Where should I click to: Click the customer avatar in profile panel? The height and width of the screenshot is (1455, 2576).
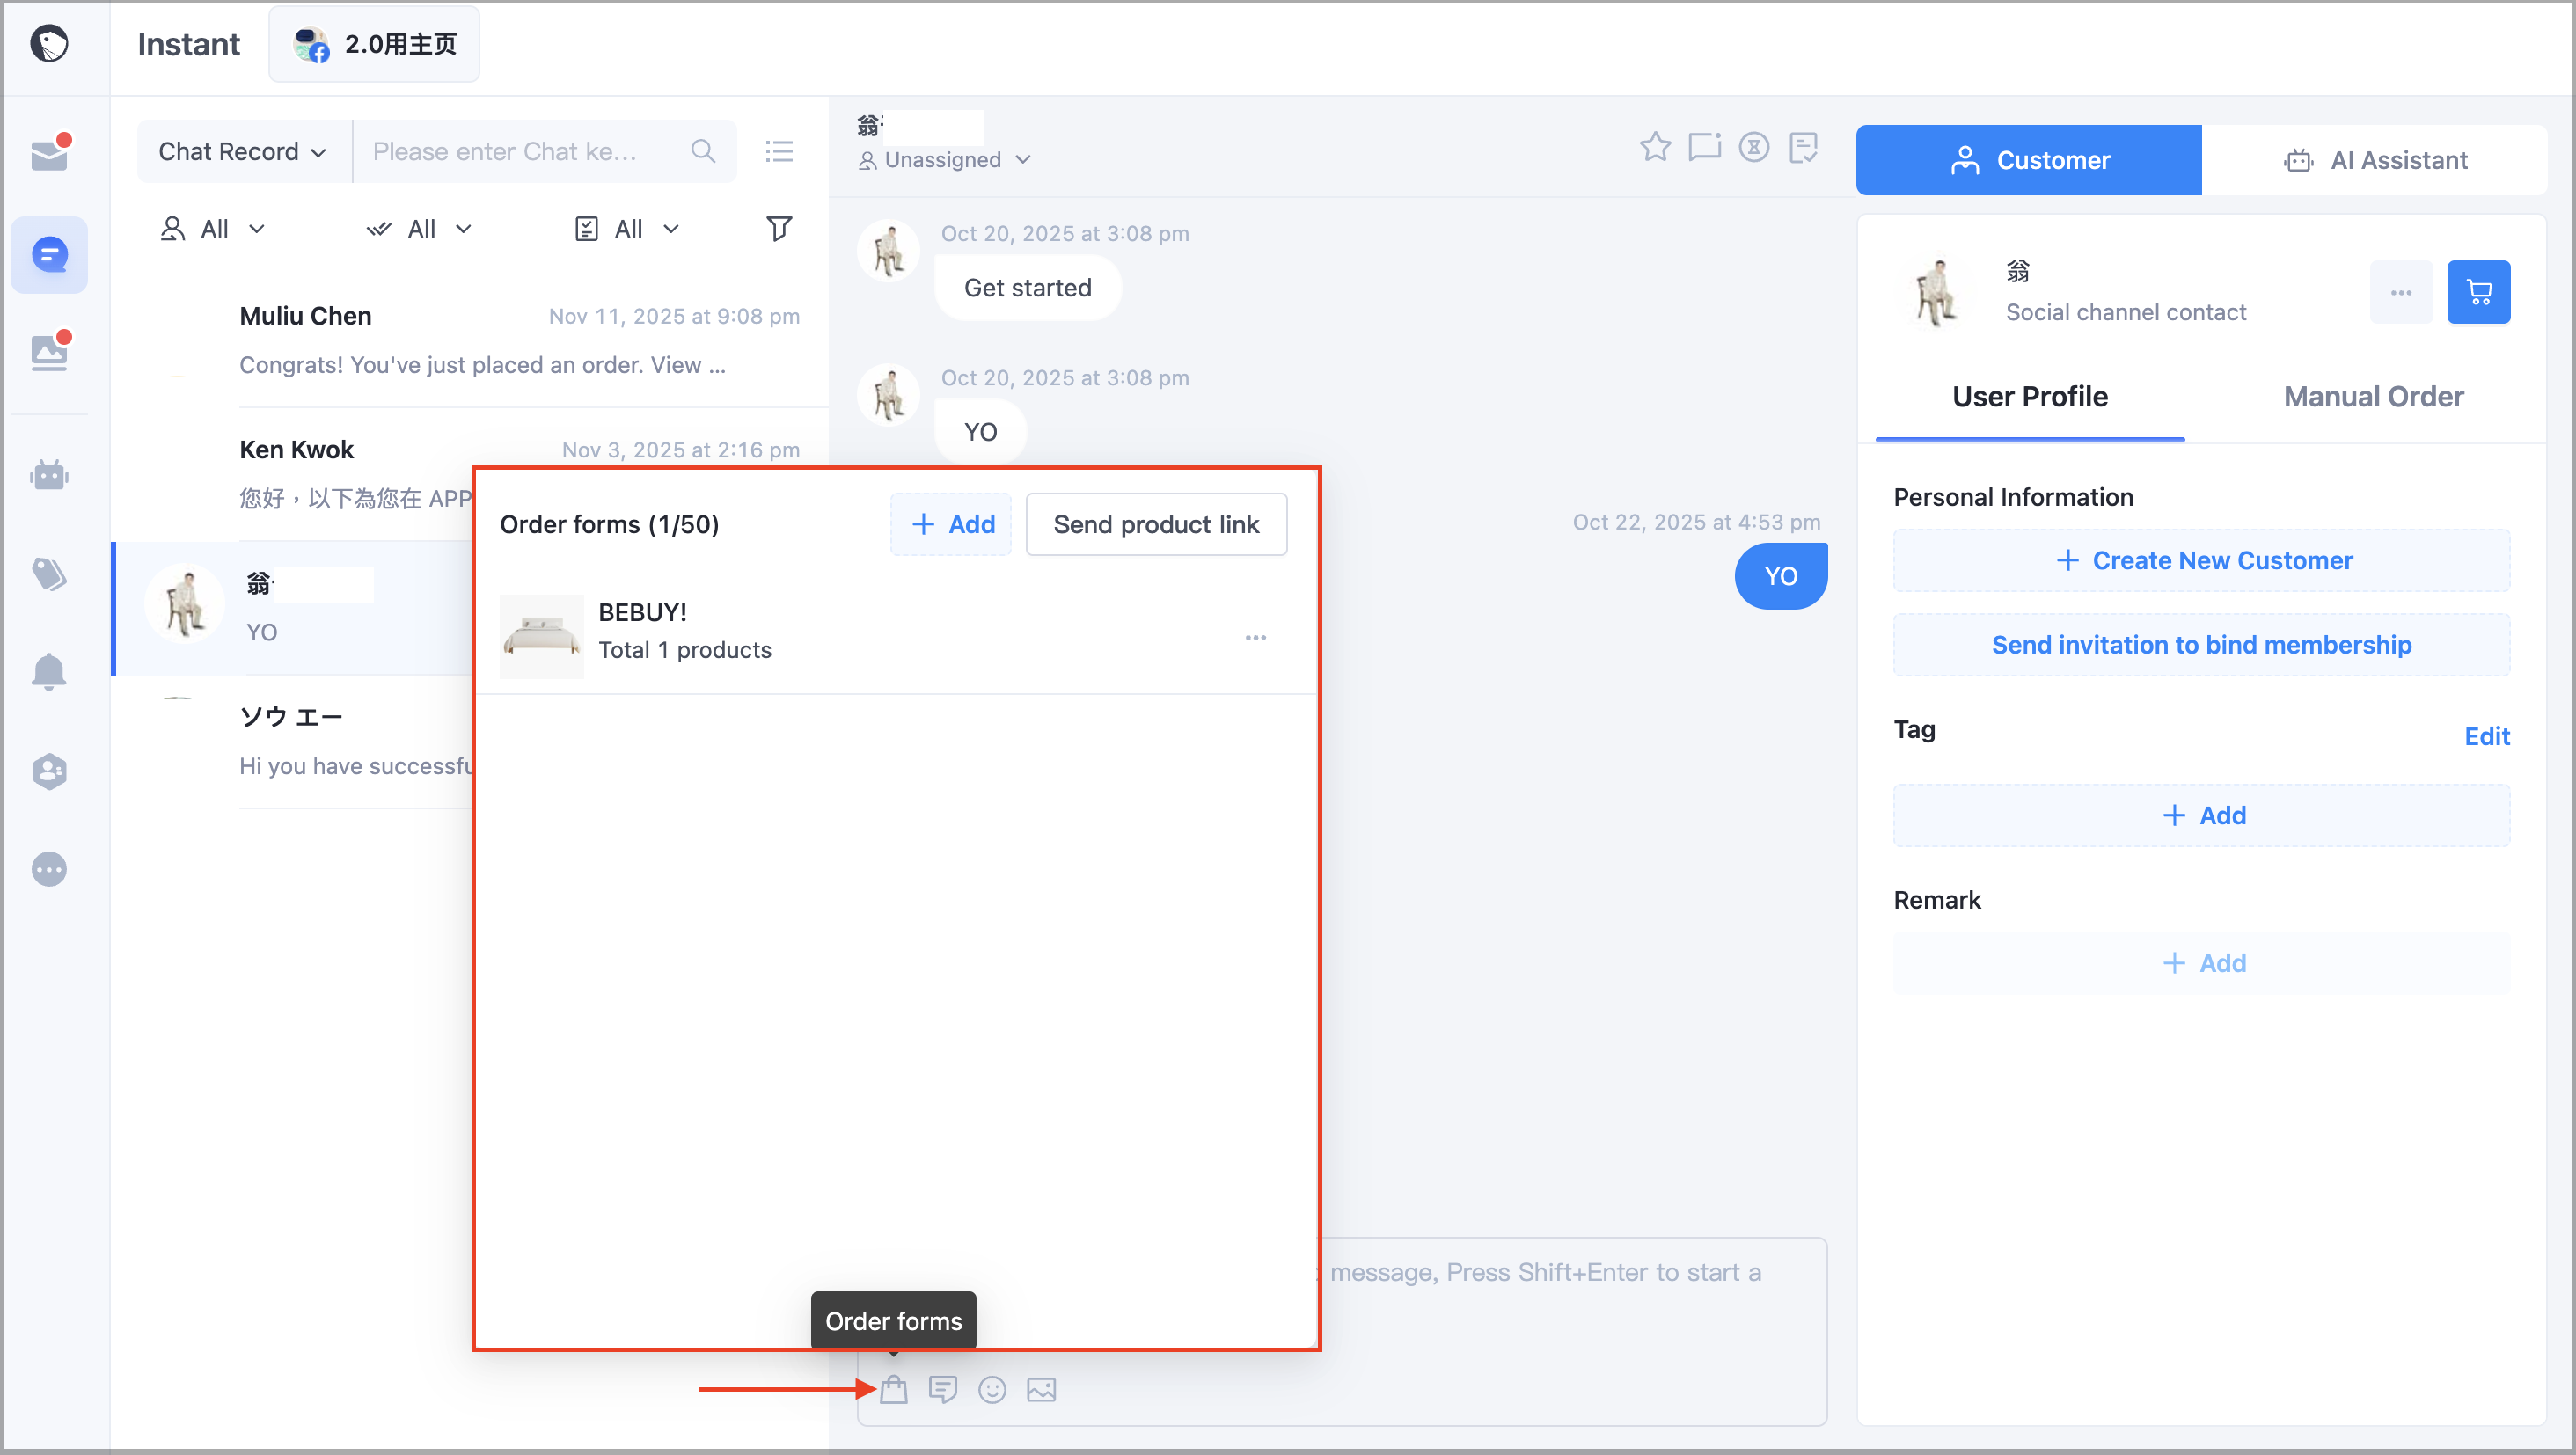[1937, 292]
